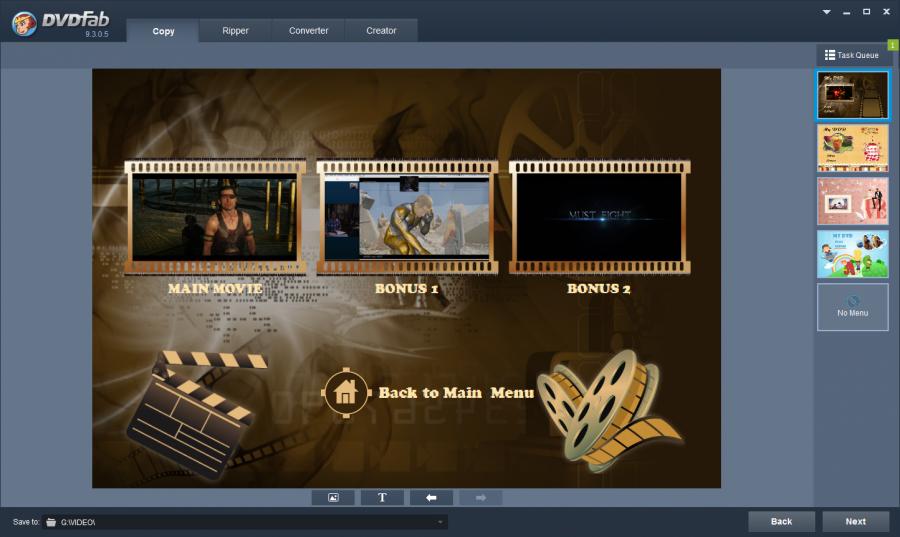Click the folder icon beside Save to
Screen dimensions: 900x537
click(x=51, y=522)
